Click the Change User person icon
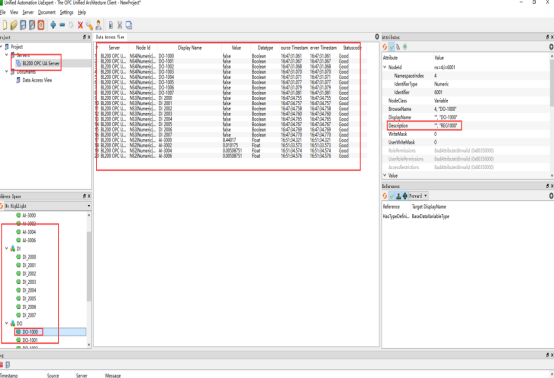 point(98,25)
